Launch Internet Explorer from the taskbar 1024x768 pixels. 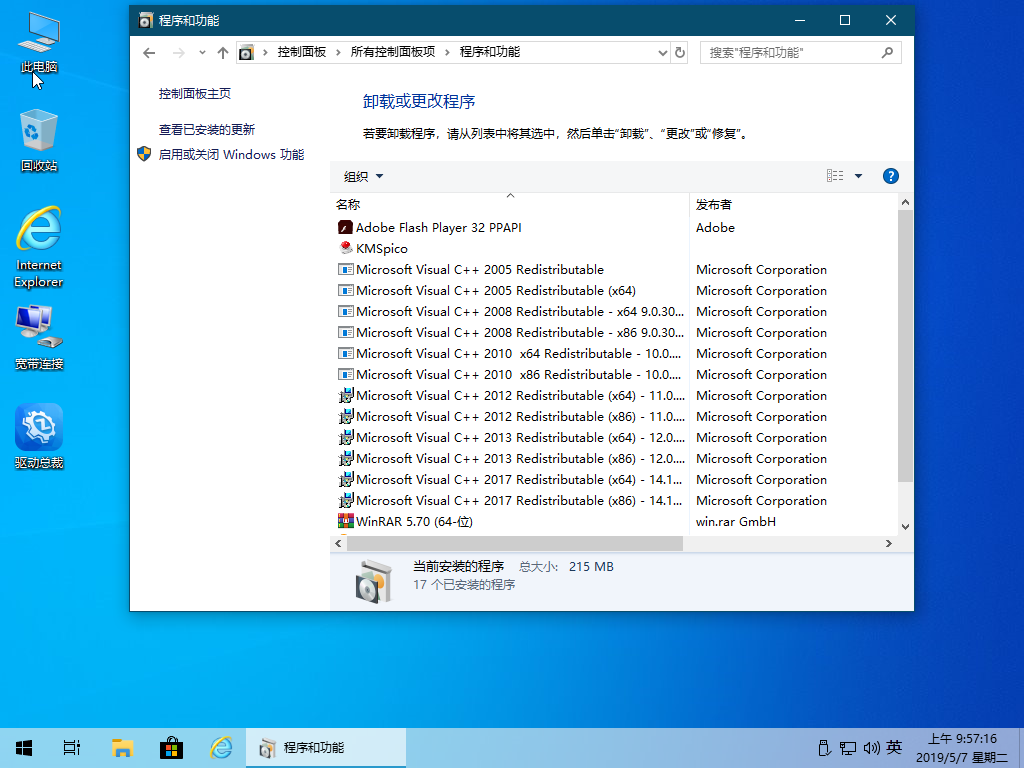(221, 748)
